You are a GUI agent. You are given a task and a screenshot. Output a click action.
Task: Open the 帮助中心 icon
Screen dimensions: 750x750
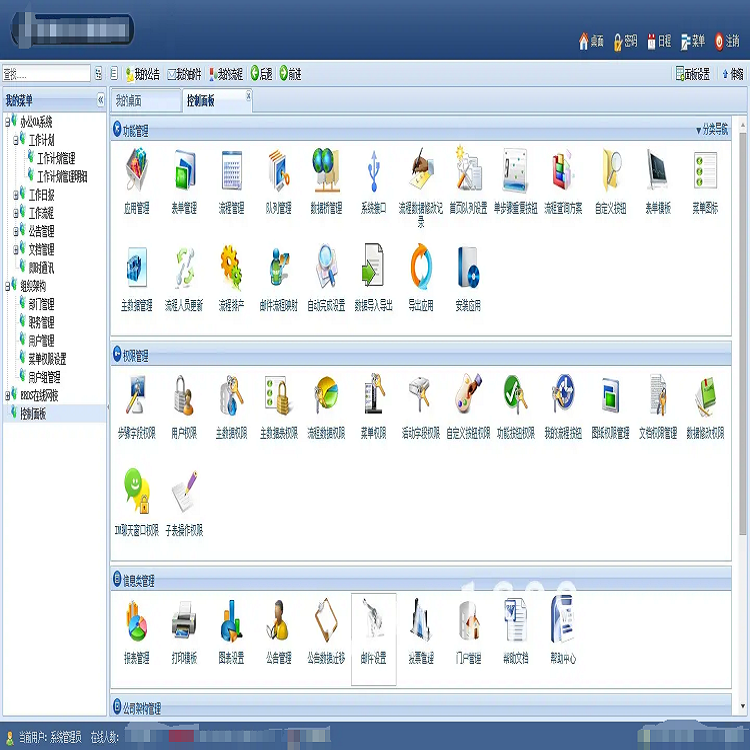[562, 622]
